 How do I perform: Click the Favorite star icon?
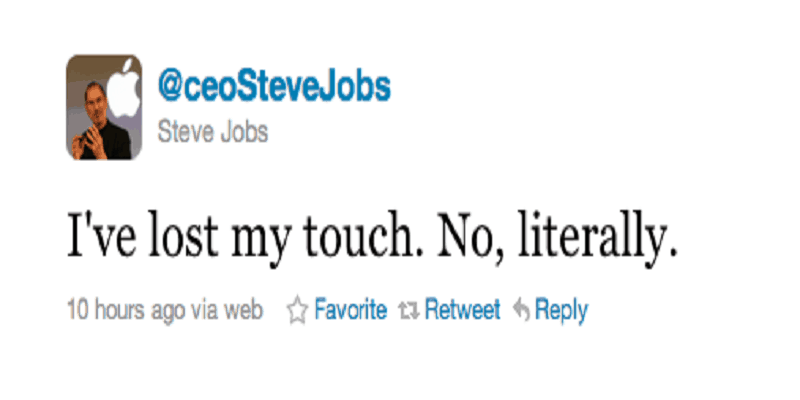tap(296, 311)
